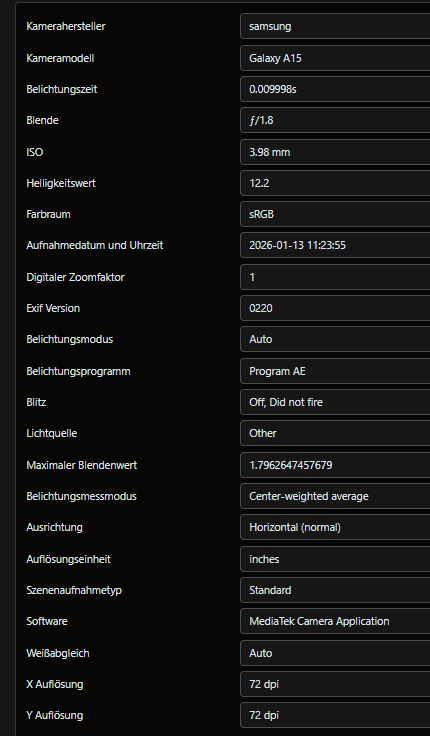Click the Weißabgleich field showing Auto

335,653
